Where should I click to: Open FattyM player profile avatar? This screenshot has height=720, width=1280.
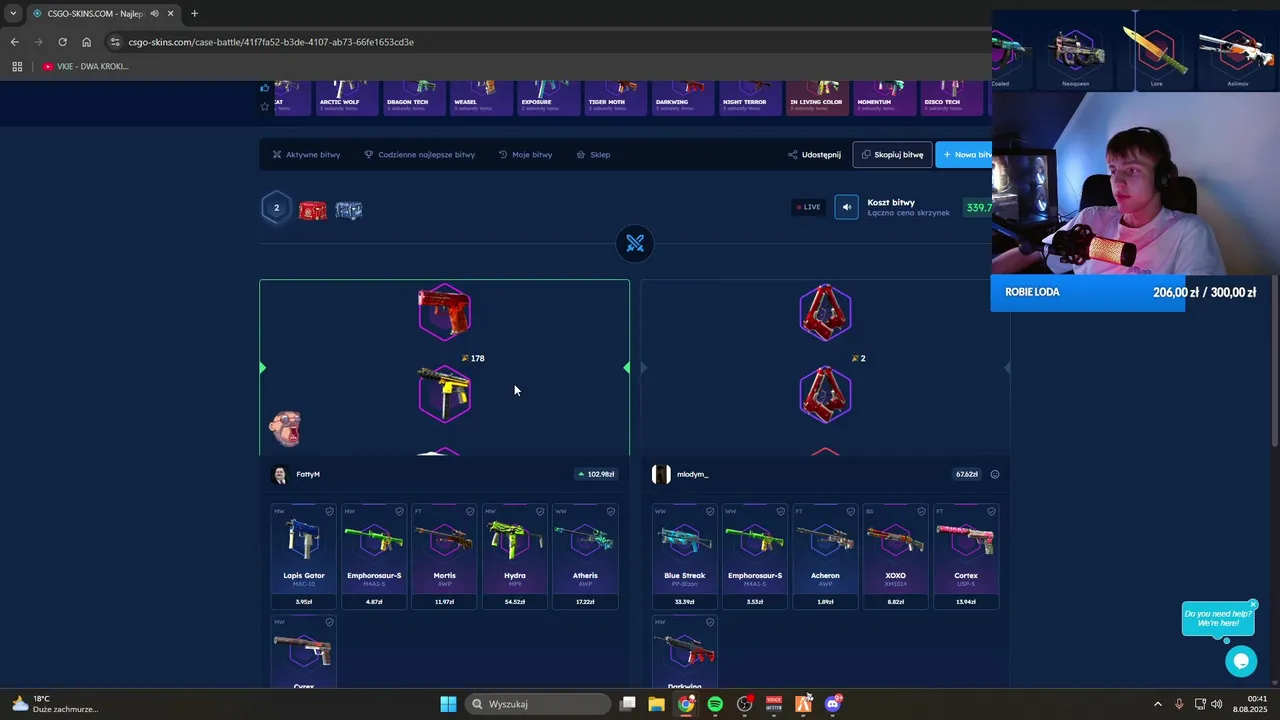pos(280,475)
